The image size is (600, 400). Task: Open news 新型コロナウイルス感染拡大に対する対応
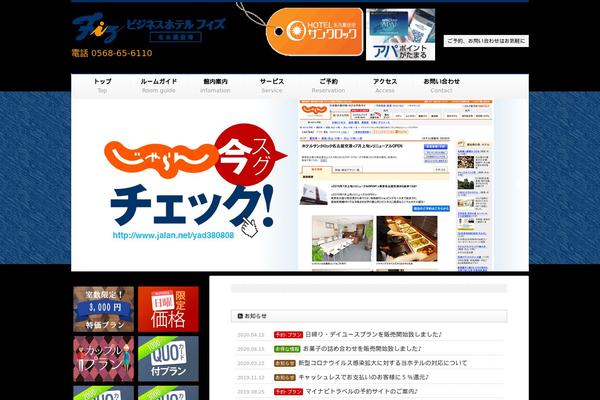pyautogui.click(x=383, y=363)
